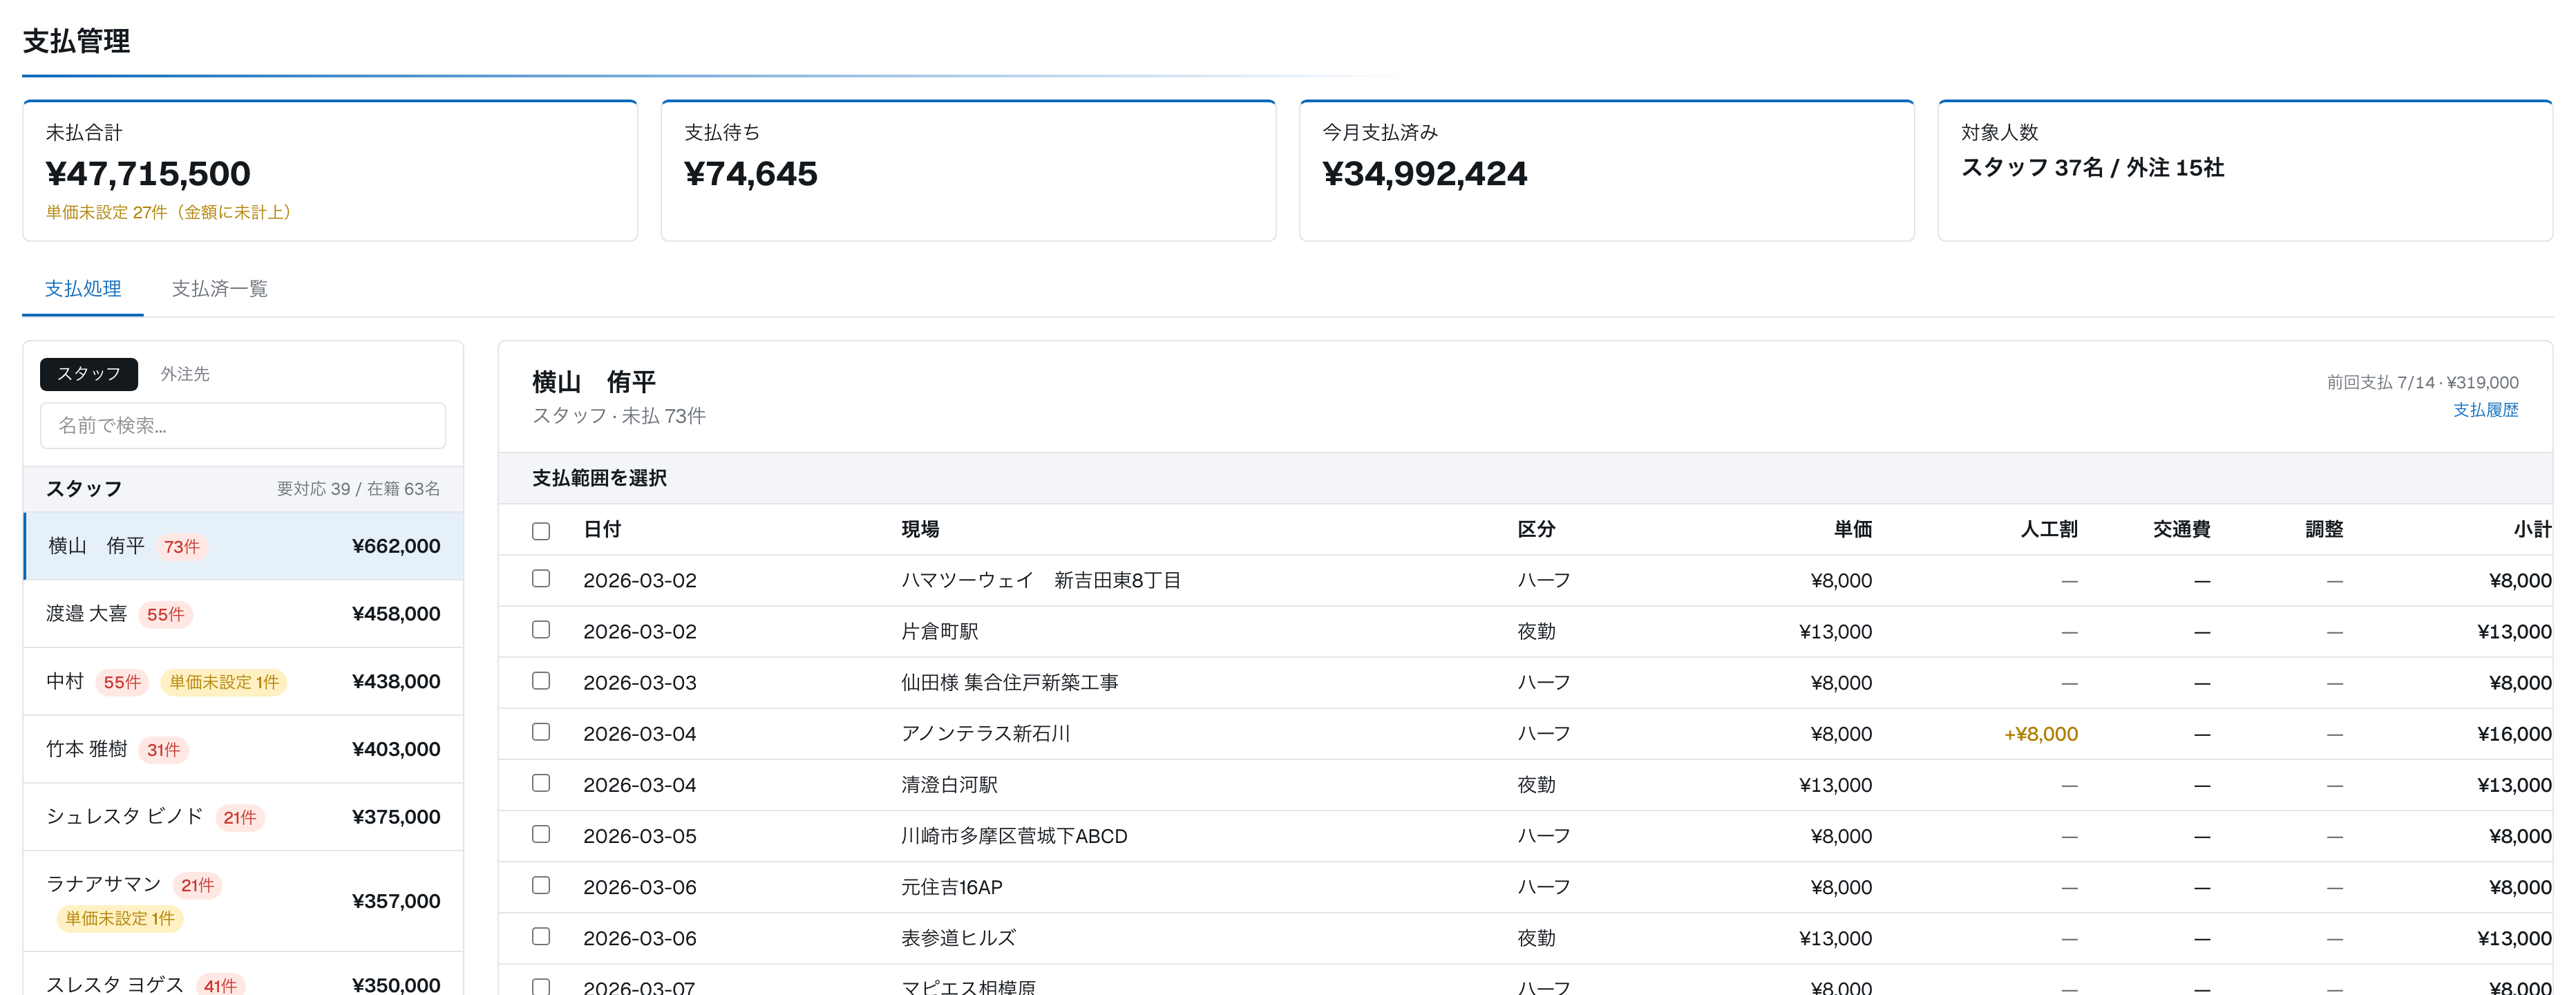Viewport: 2576px width, 995px height.
Task: Select staff 横山 侑平 in the list
Action: click(x=243, y=546)
